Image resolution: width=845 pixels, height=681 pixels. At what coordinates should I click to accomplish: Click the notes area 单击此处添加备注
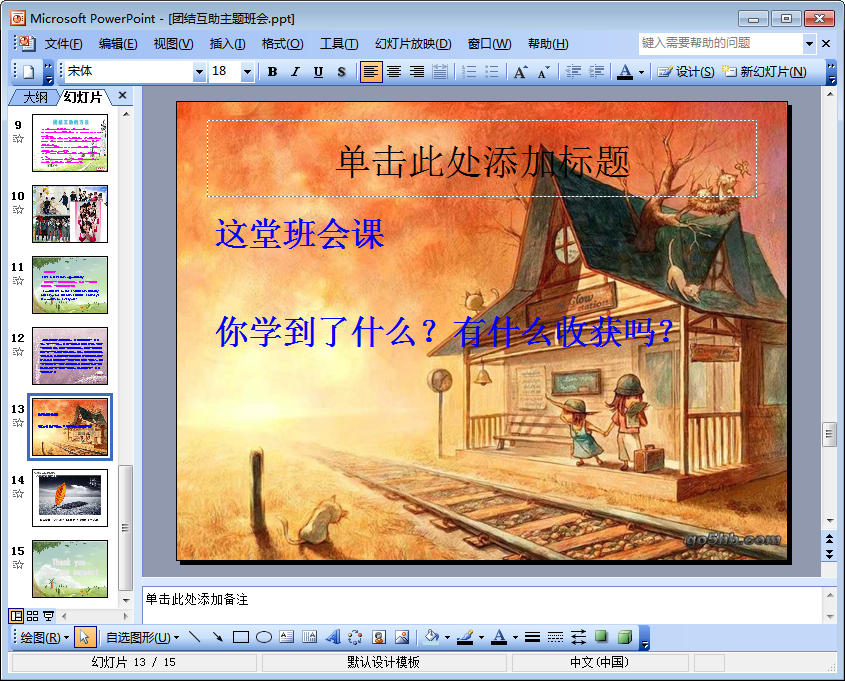click(x=482, y=605)
